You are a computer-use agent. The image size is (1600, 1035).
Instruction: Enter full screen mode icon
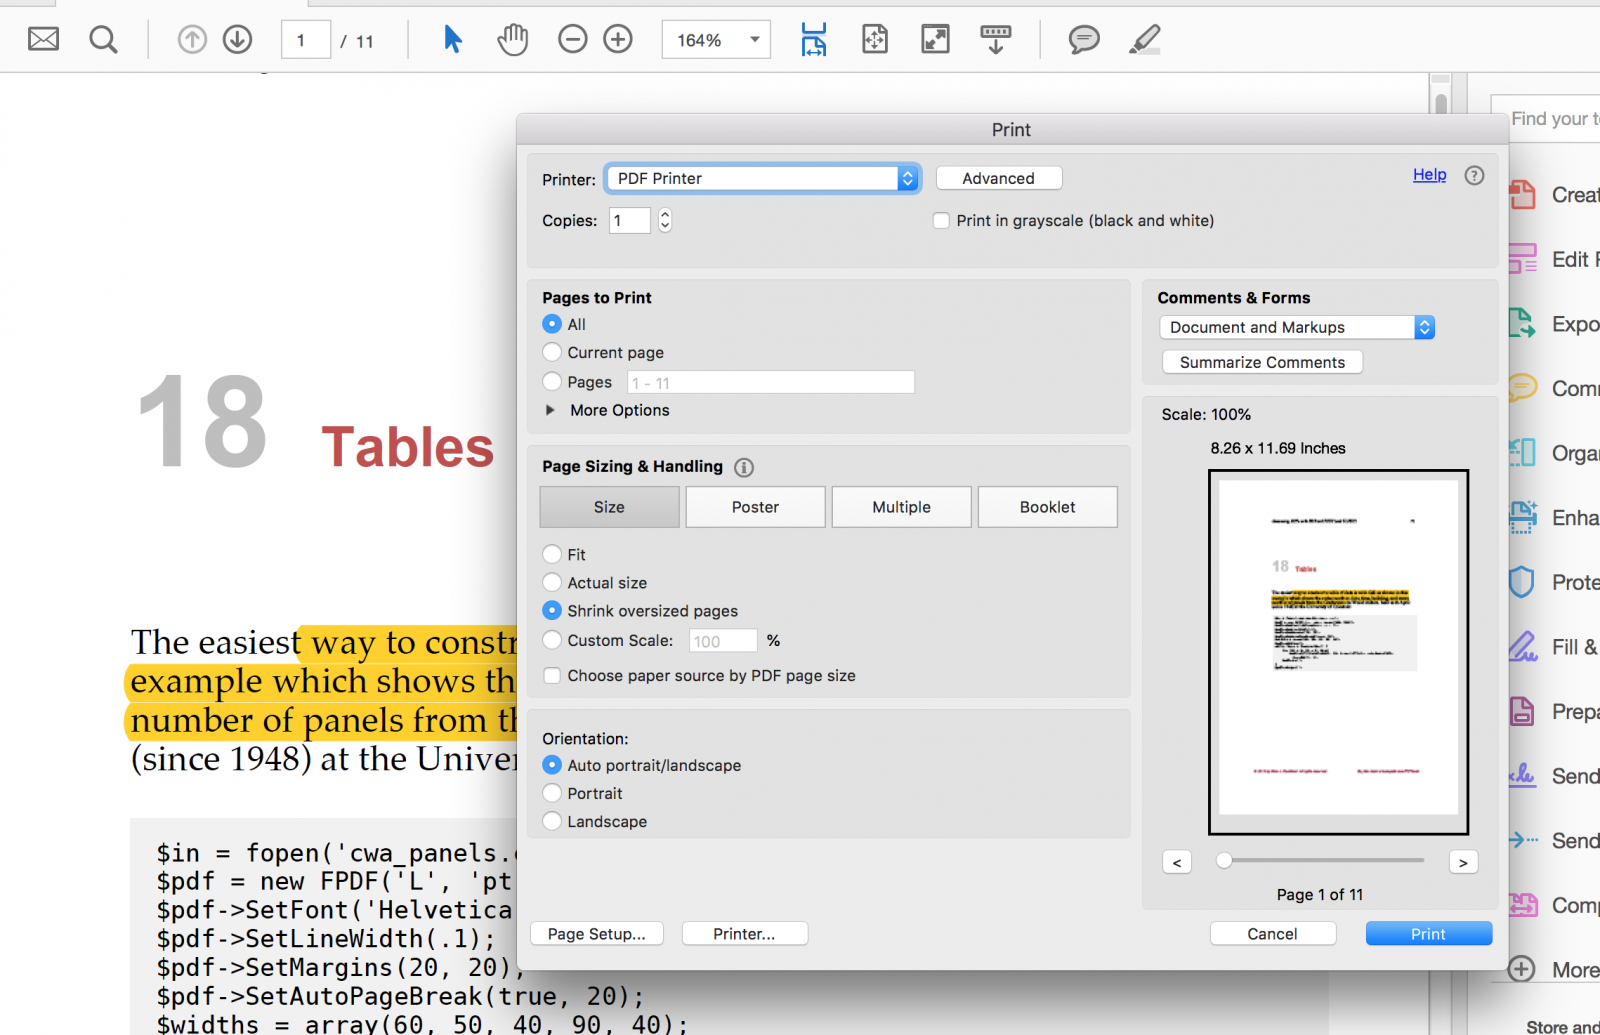(935, 40)
